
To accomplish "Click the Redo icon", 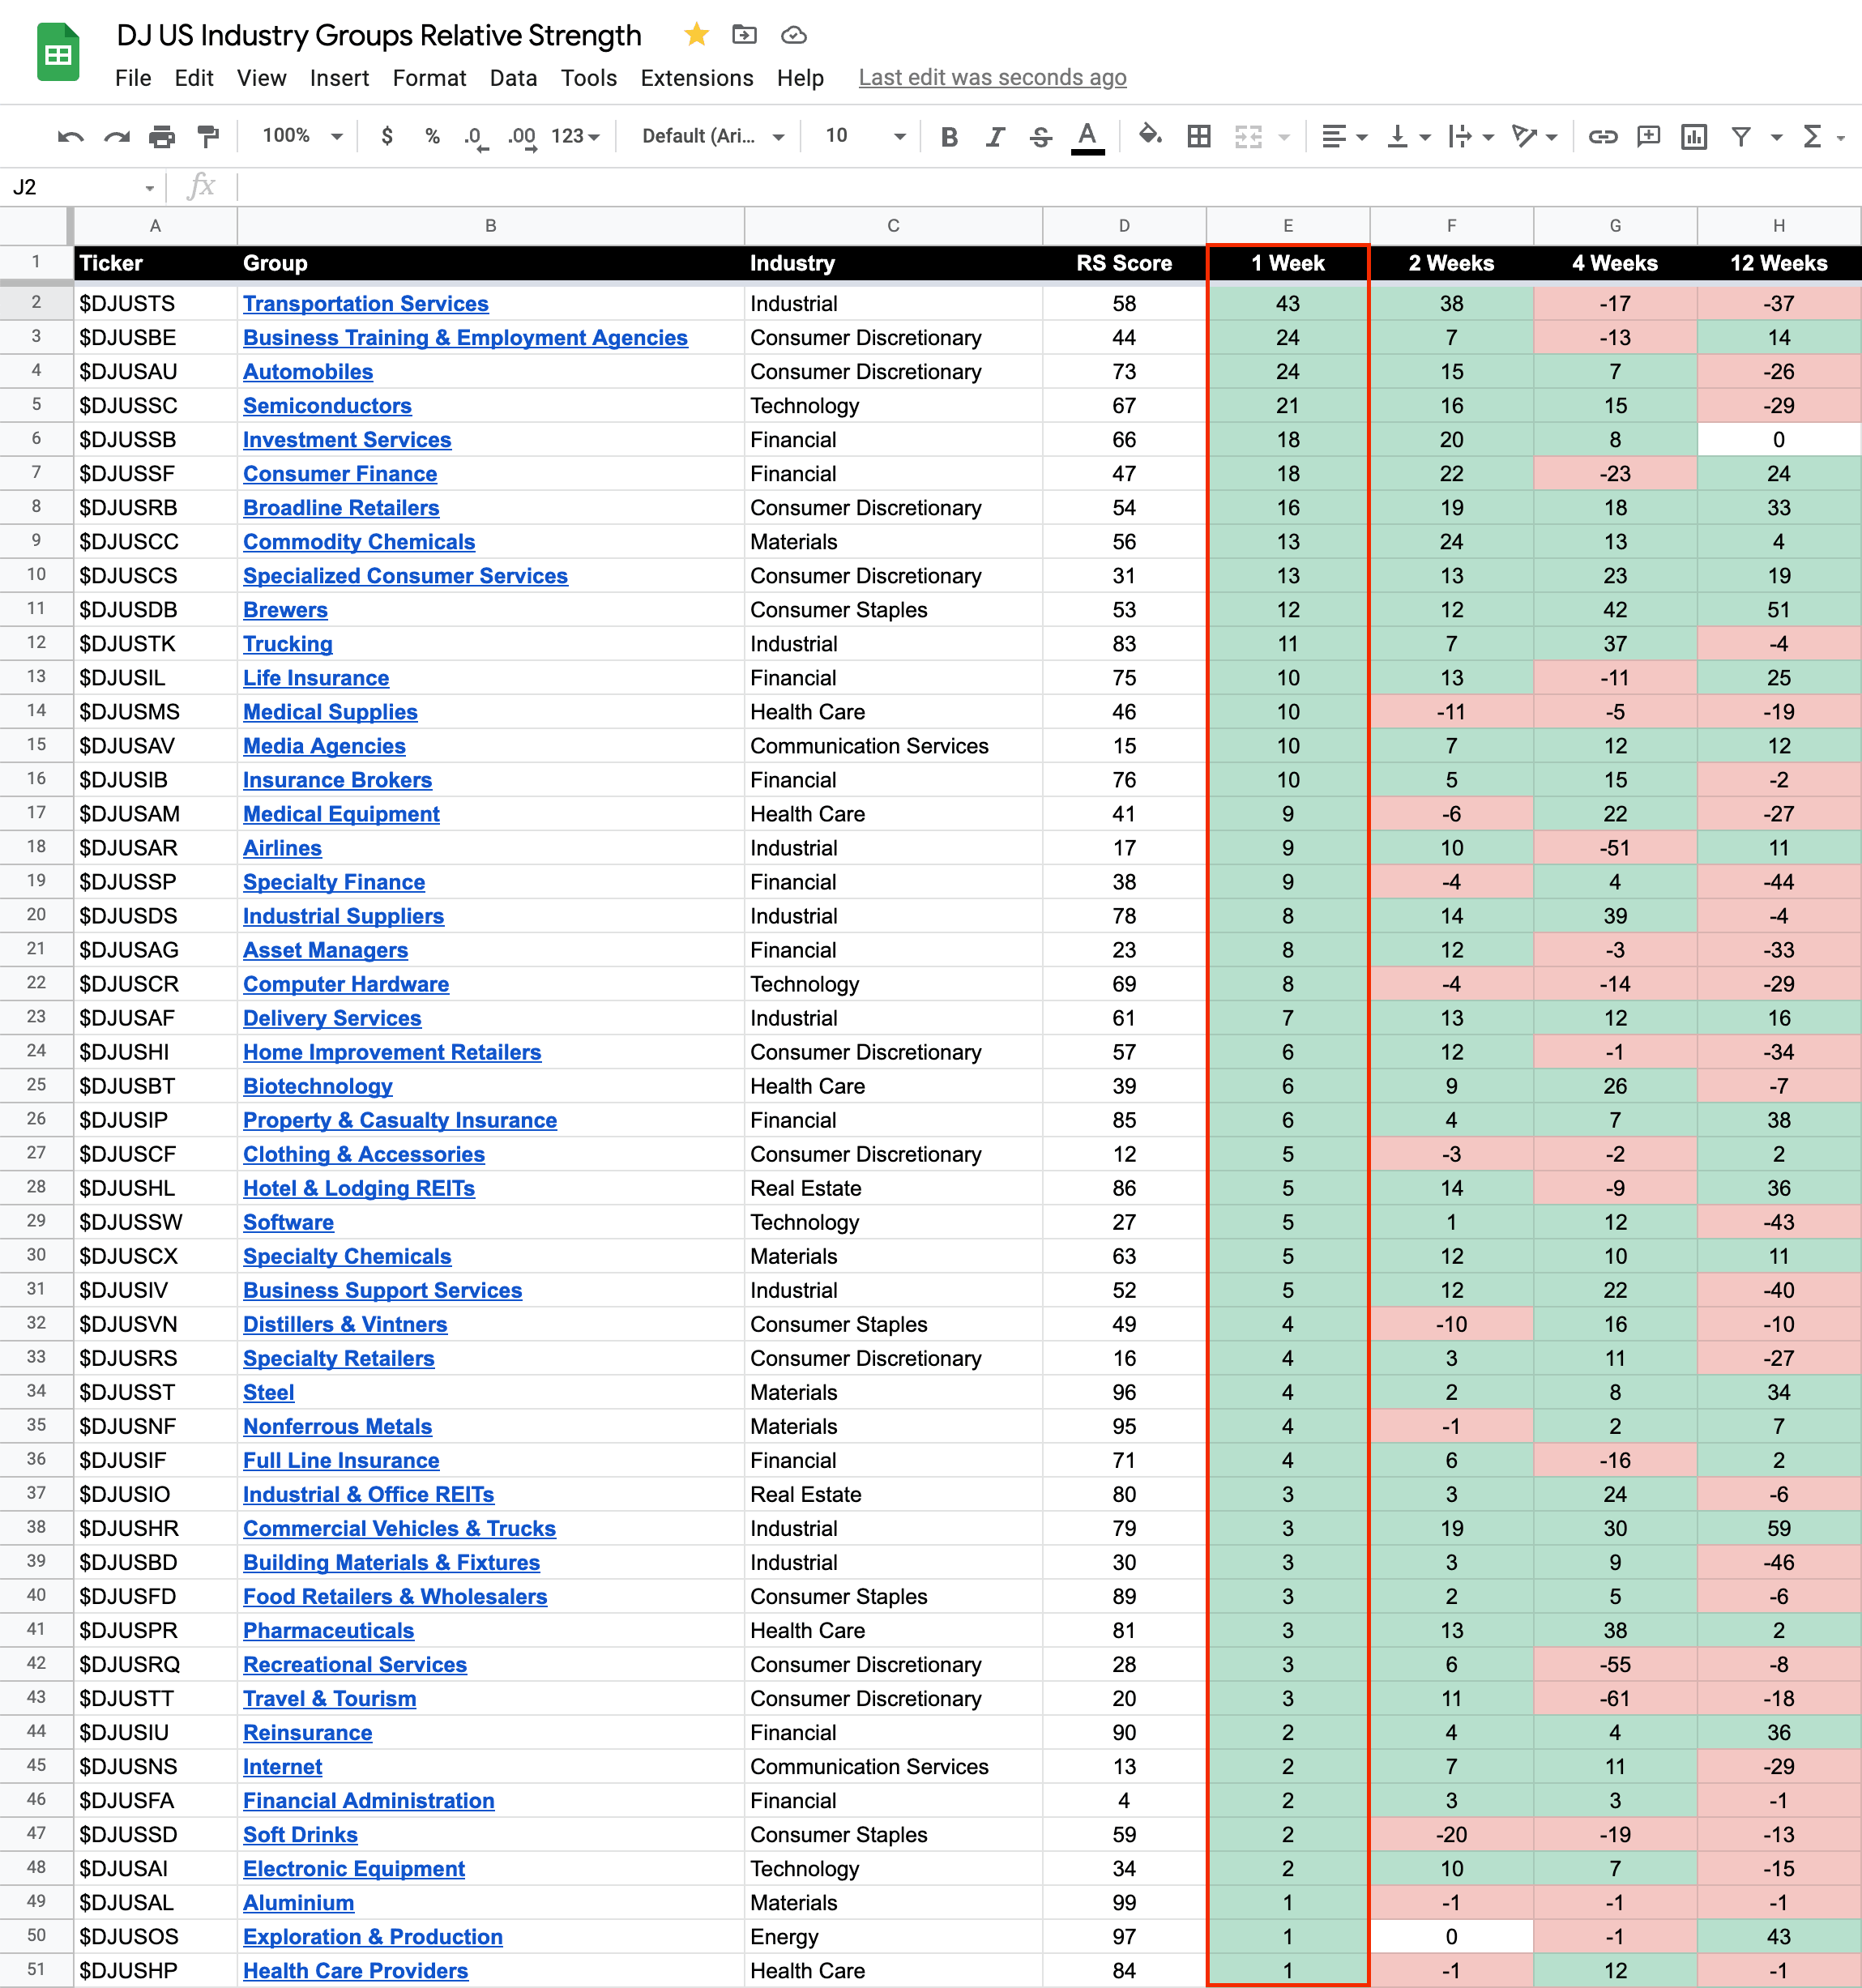I will (x=117, y=136).
